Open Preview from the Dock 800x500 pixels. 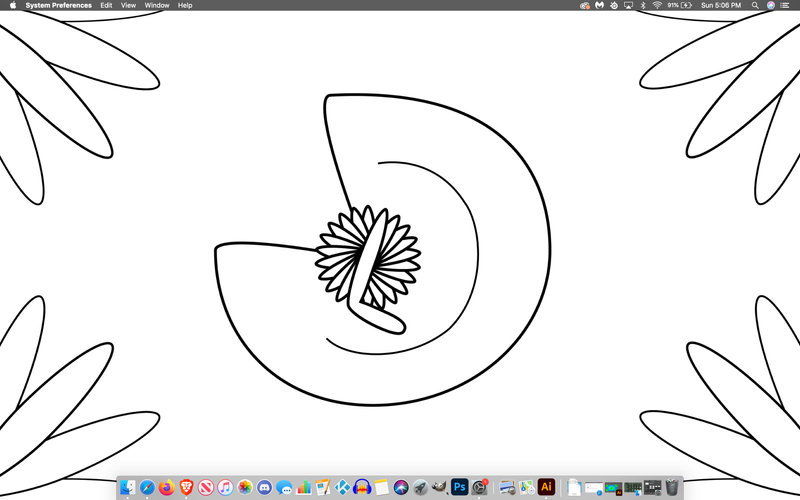point(508,487)
